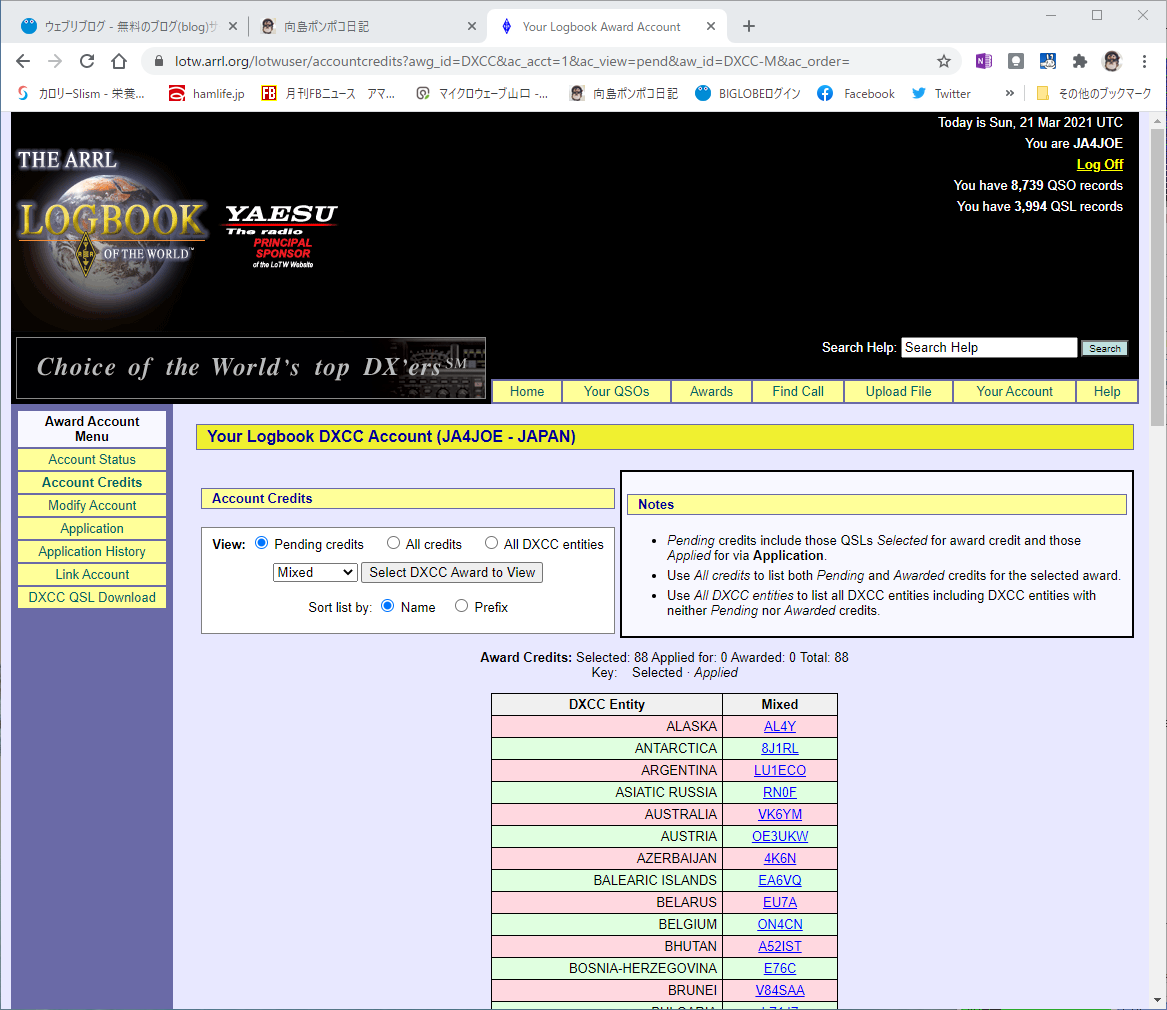1167x1010 pixels.
Task: Open the OneNote extension icon
Action: (x=983, y=61)
